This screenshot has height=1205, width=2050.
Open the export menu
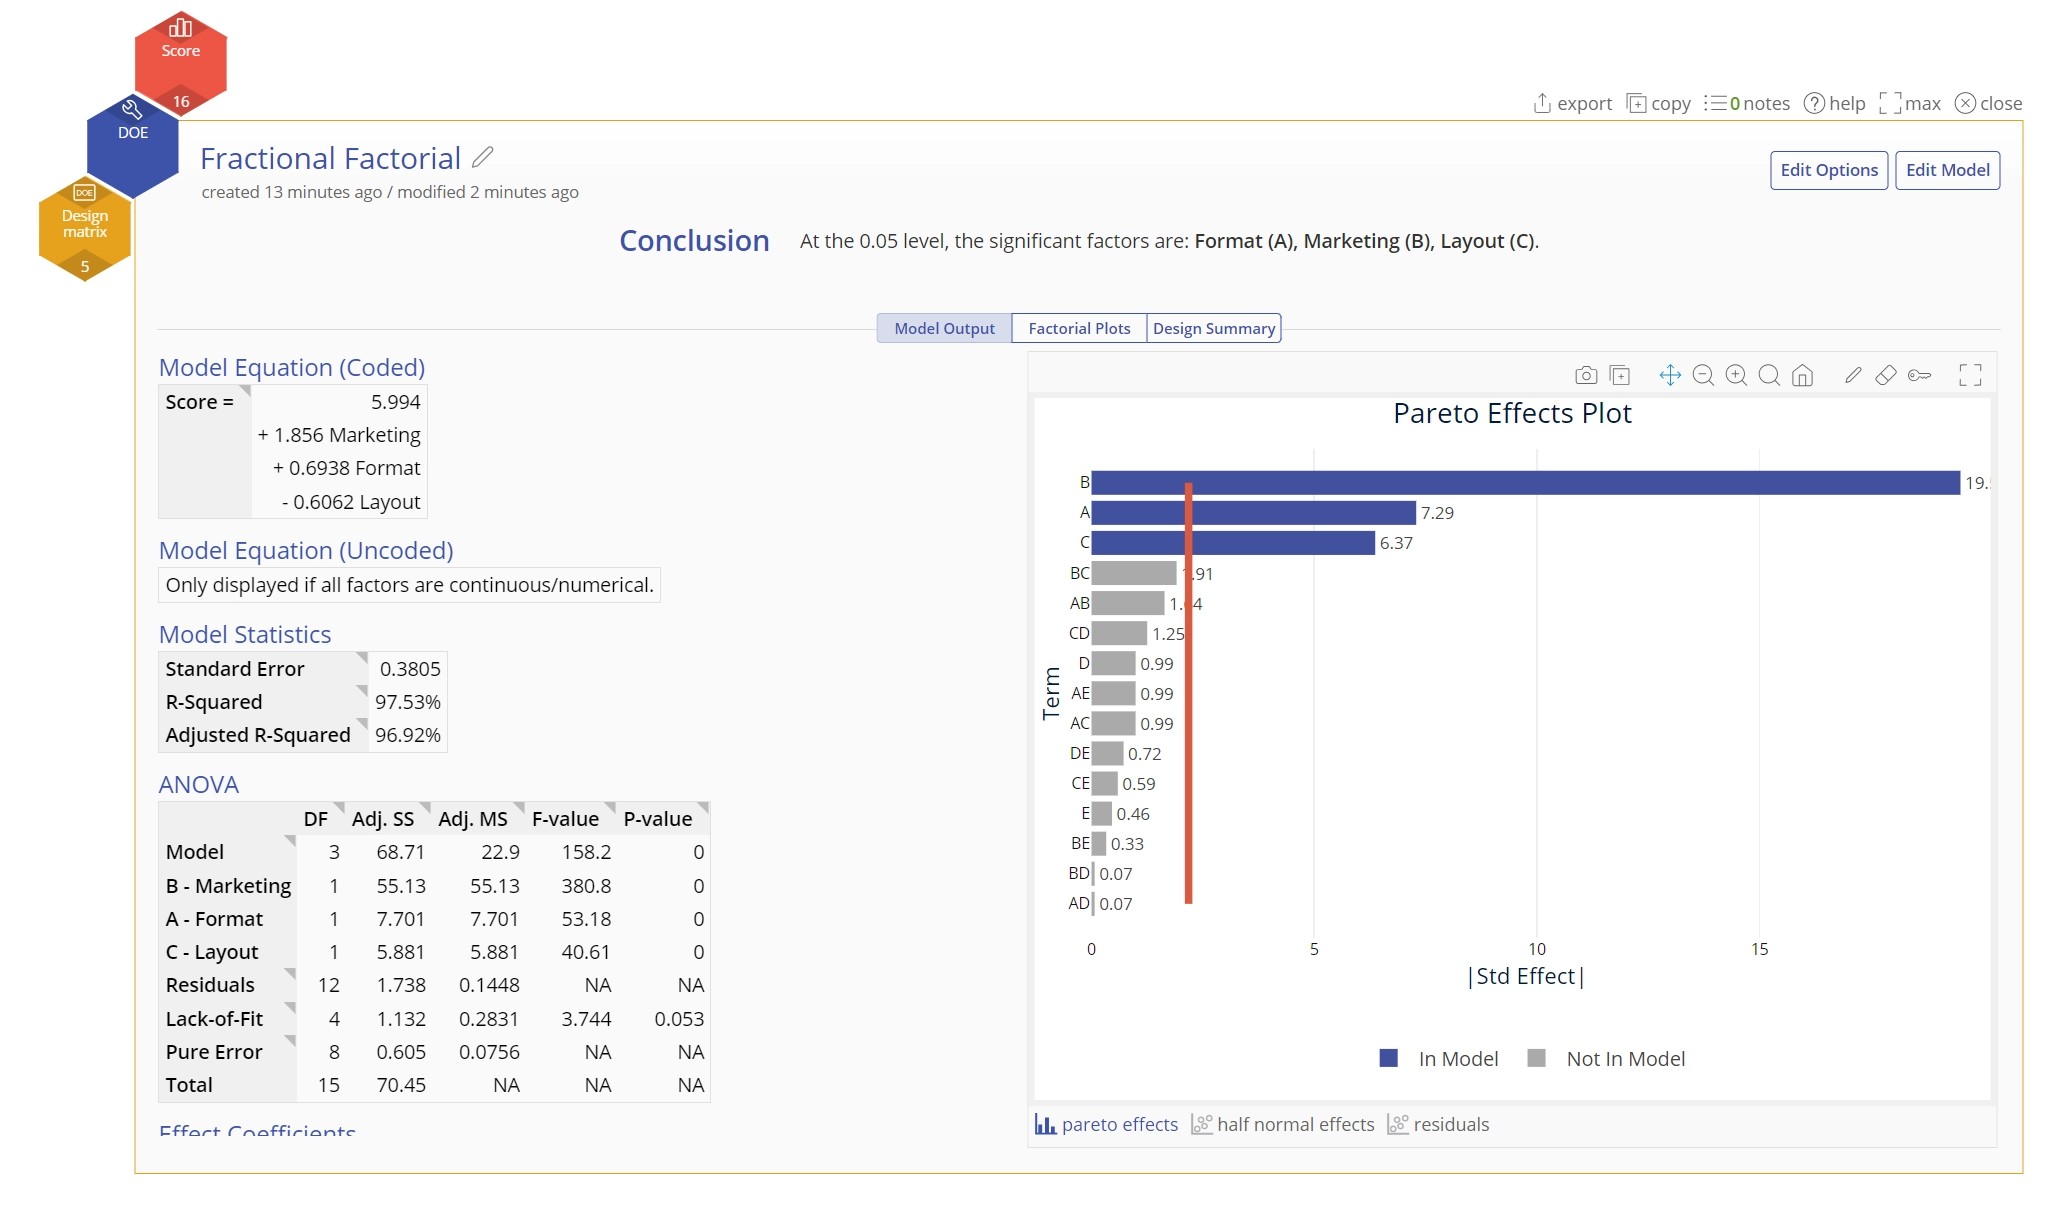[x=1573, y=103]
